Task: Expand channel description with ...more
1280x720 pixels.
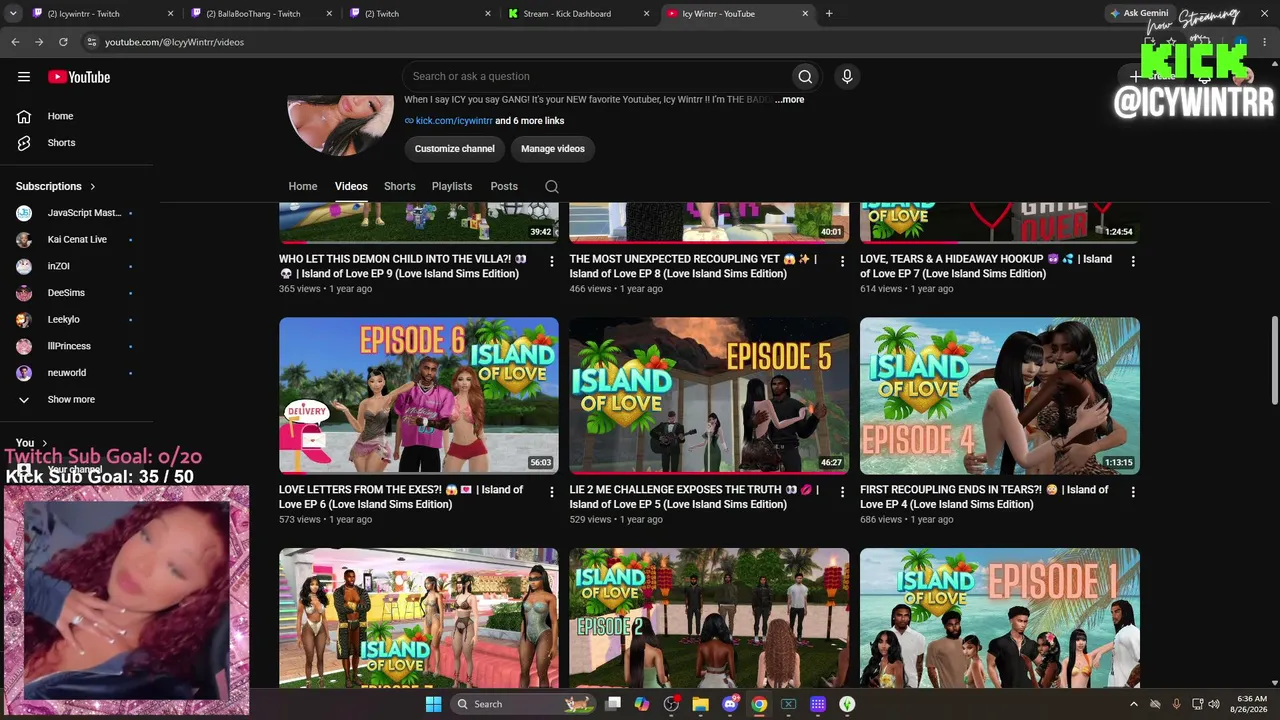Action: (x=789, y=100)
